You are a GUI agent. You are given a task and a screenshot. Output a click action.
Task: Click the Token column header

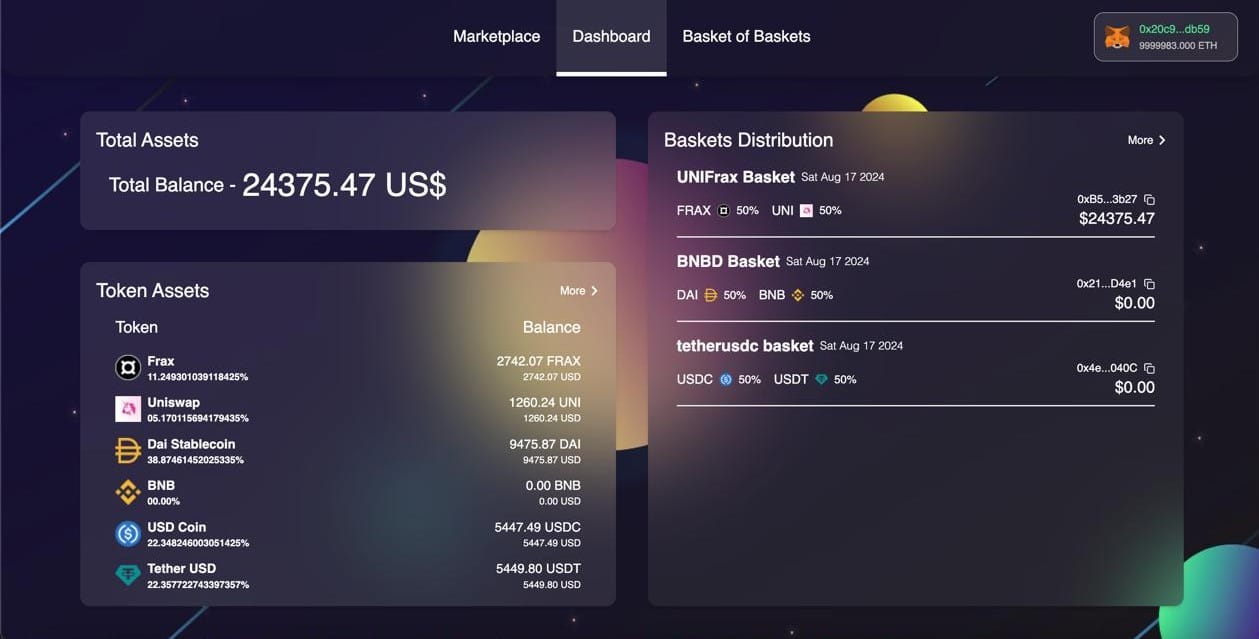point(136,327)
